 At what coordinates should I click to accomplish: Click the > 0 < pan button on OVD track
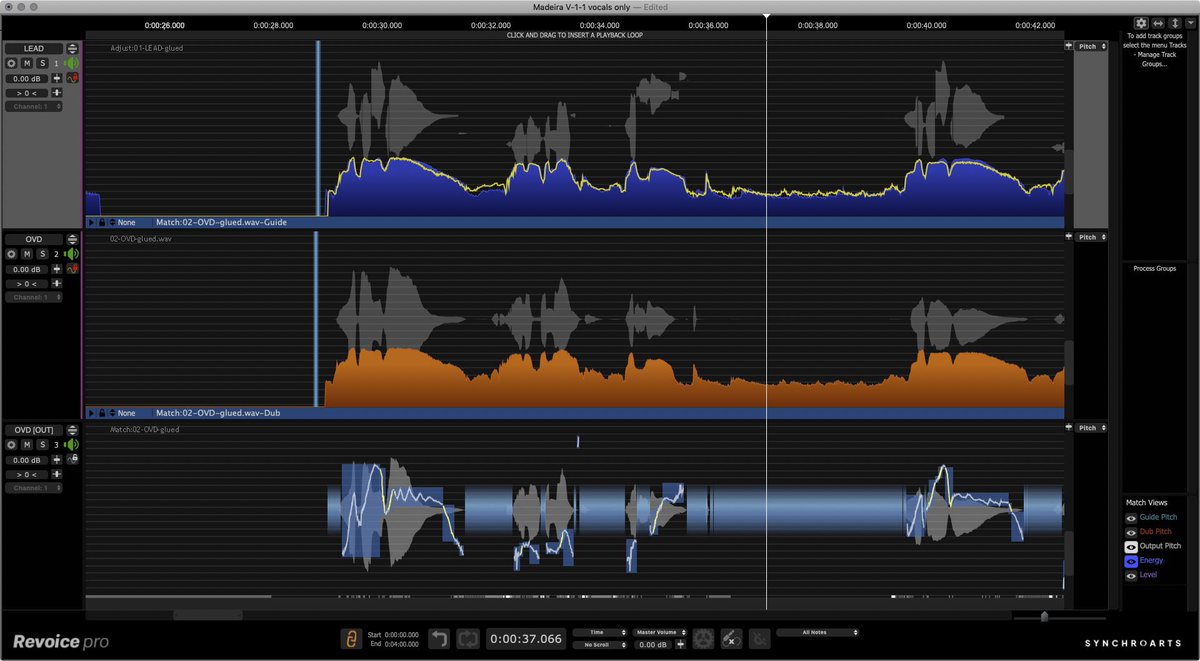click(x=26, y=283)
